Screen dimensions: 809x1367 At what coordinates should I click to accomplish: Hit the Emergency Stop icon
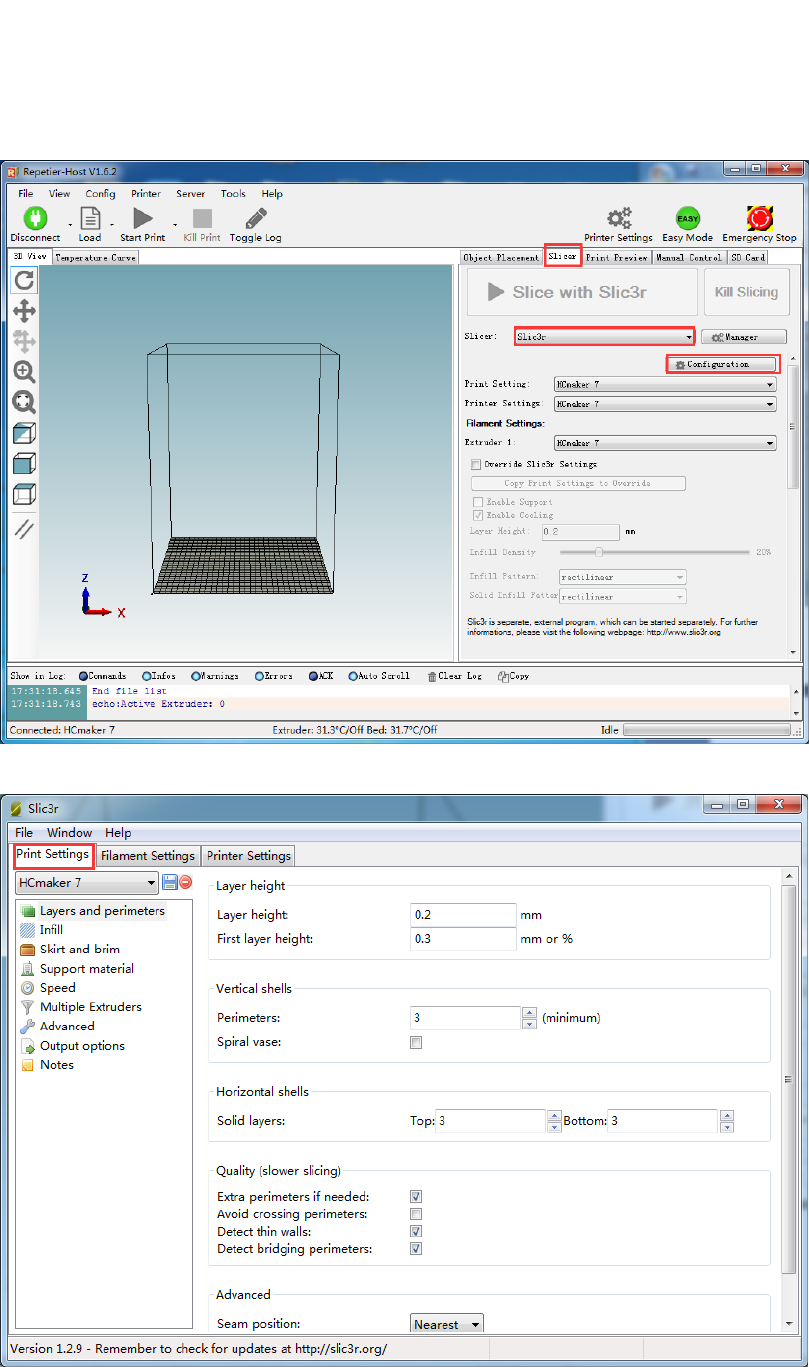coord(760,218)
